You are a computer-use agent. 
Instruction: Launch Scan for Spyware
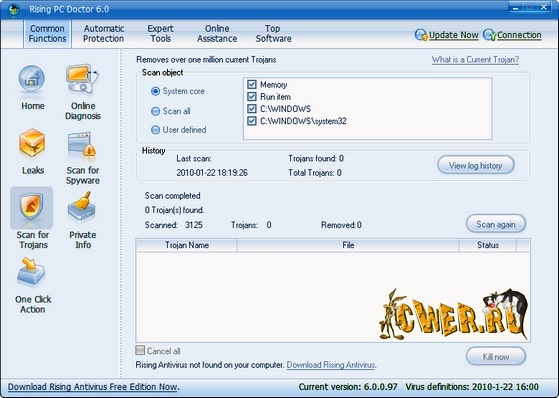click(82, 146)
